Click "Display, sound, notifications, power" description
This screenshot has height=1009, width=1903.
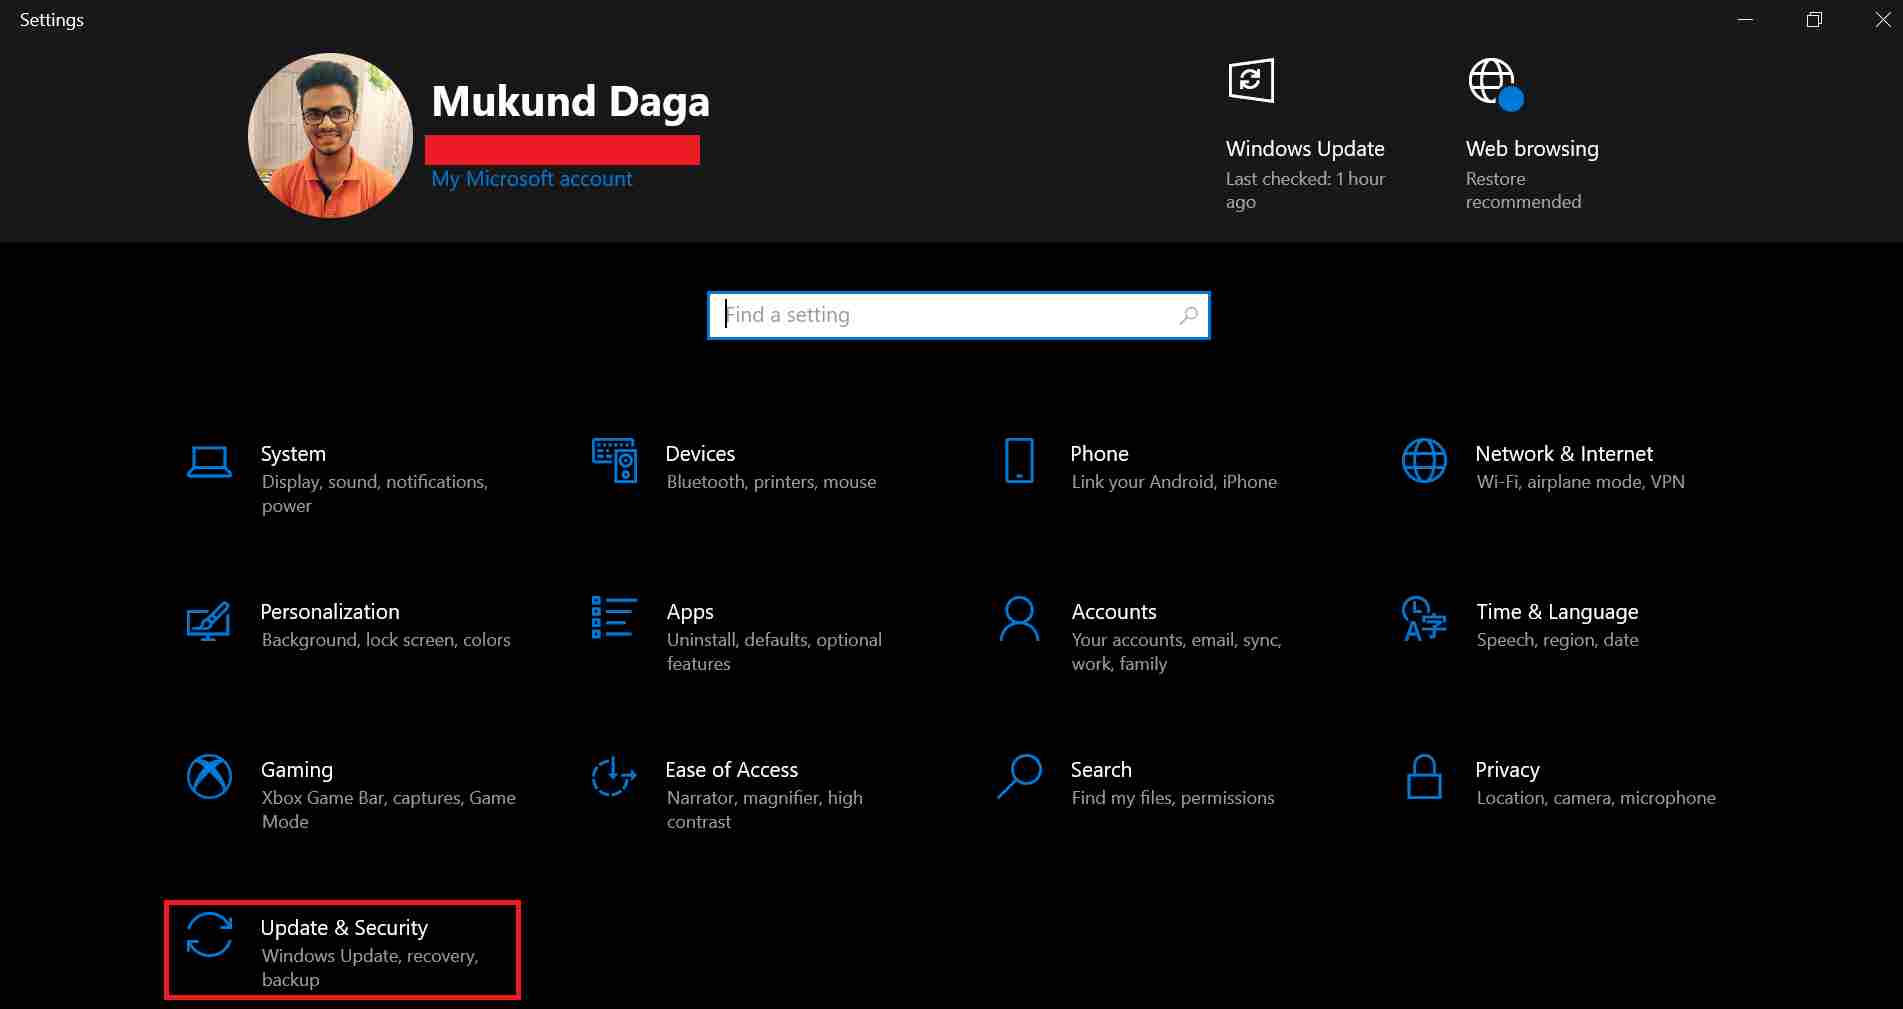(x=375, y=494)
